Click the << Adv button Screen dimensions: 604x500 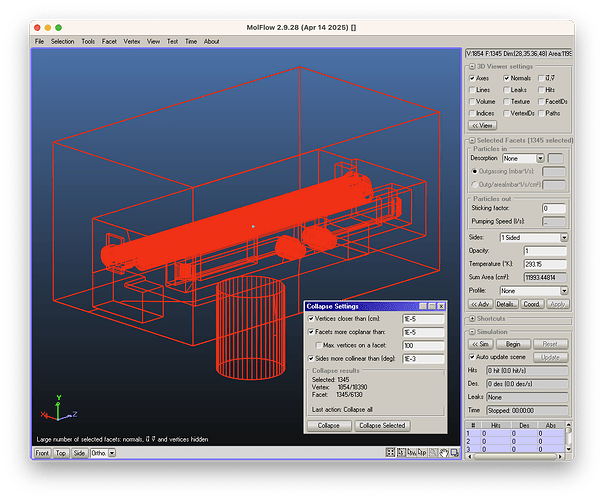480,304
